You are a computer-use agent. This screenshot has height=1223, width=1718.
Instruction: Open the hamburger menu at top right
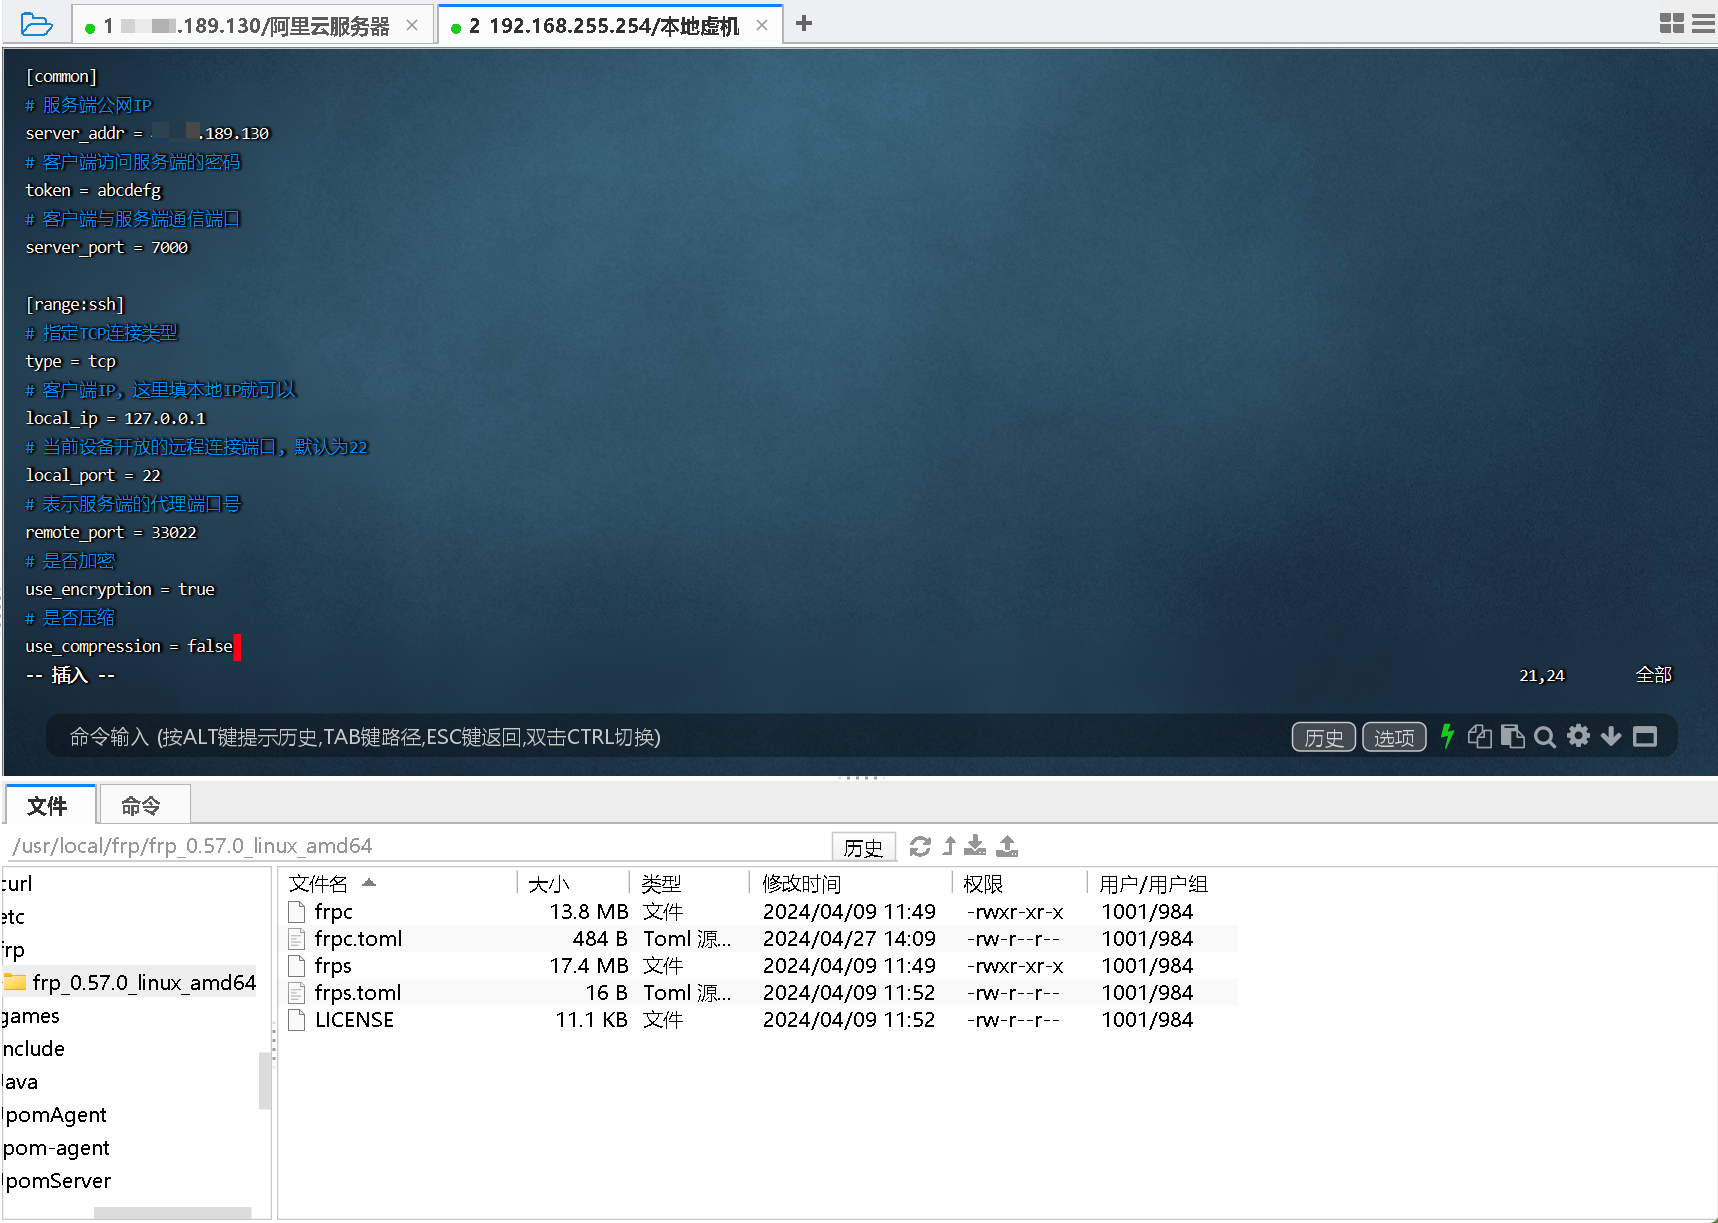coord(1704,23)
